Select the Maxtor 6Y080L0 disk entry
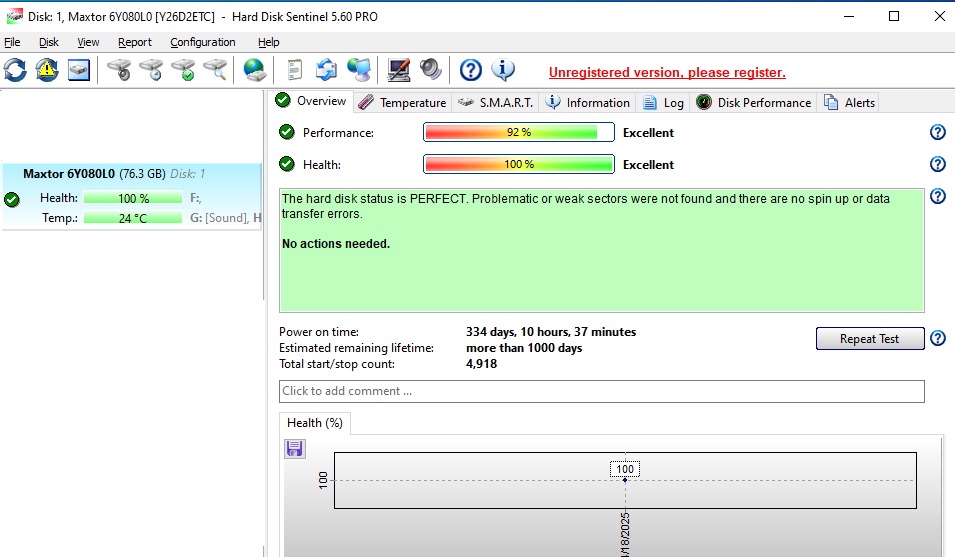This screenshot has height=557, width=955. (x=132, y=197)
